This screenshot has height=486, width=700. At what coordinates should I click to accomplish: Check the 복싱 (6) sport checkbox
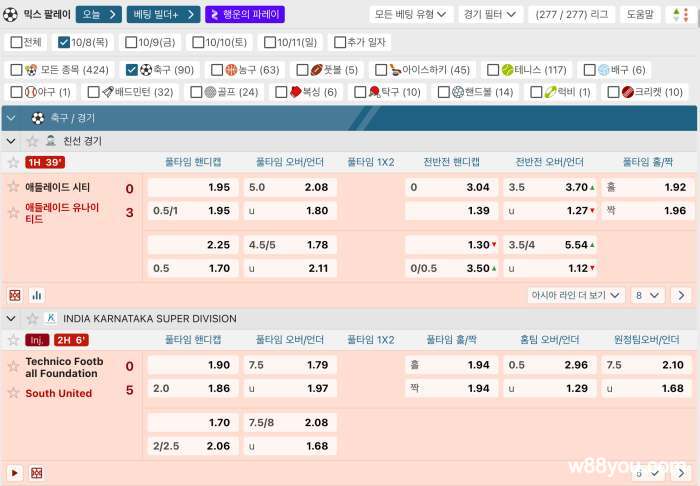[x=281, y=92]
